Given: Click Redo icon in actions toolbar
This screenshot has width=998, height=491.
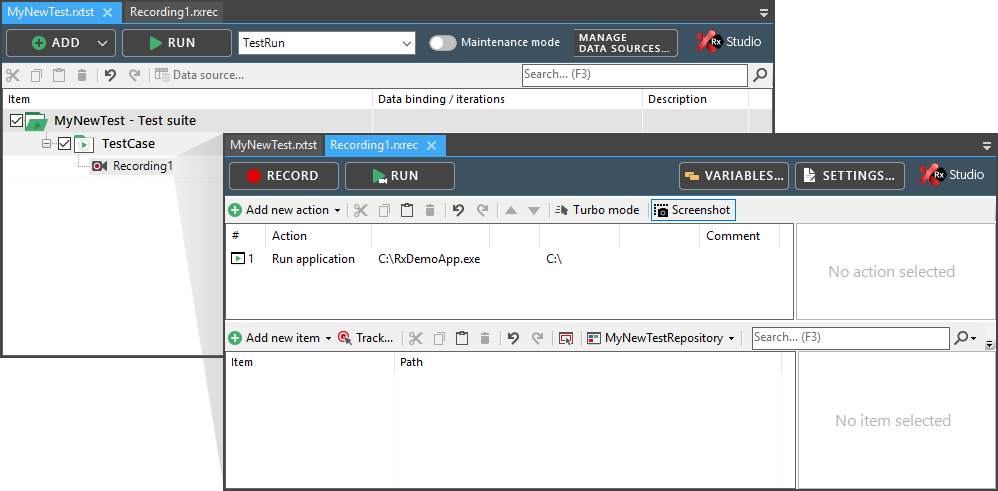Looking at the screenshot, I should pyautogui.click(x=482, y=210).
